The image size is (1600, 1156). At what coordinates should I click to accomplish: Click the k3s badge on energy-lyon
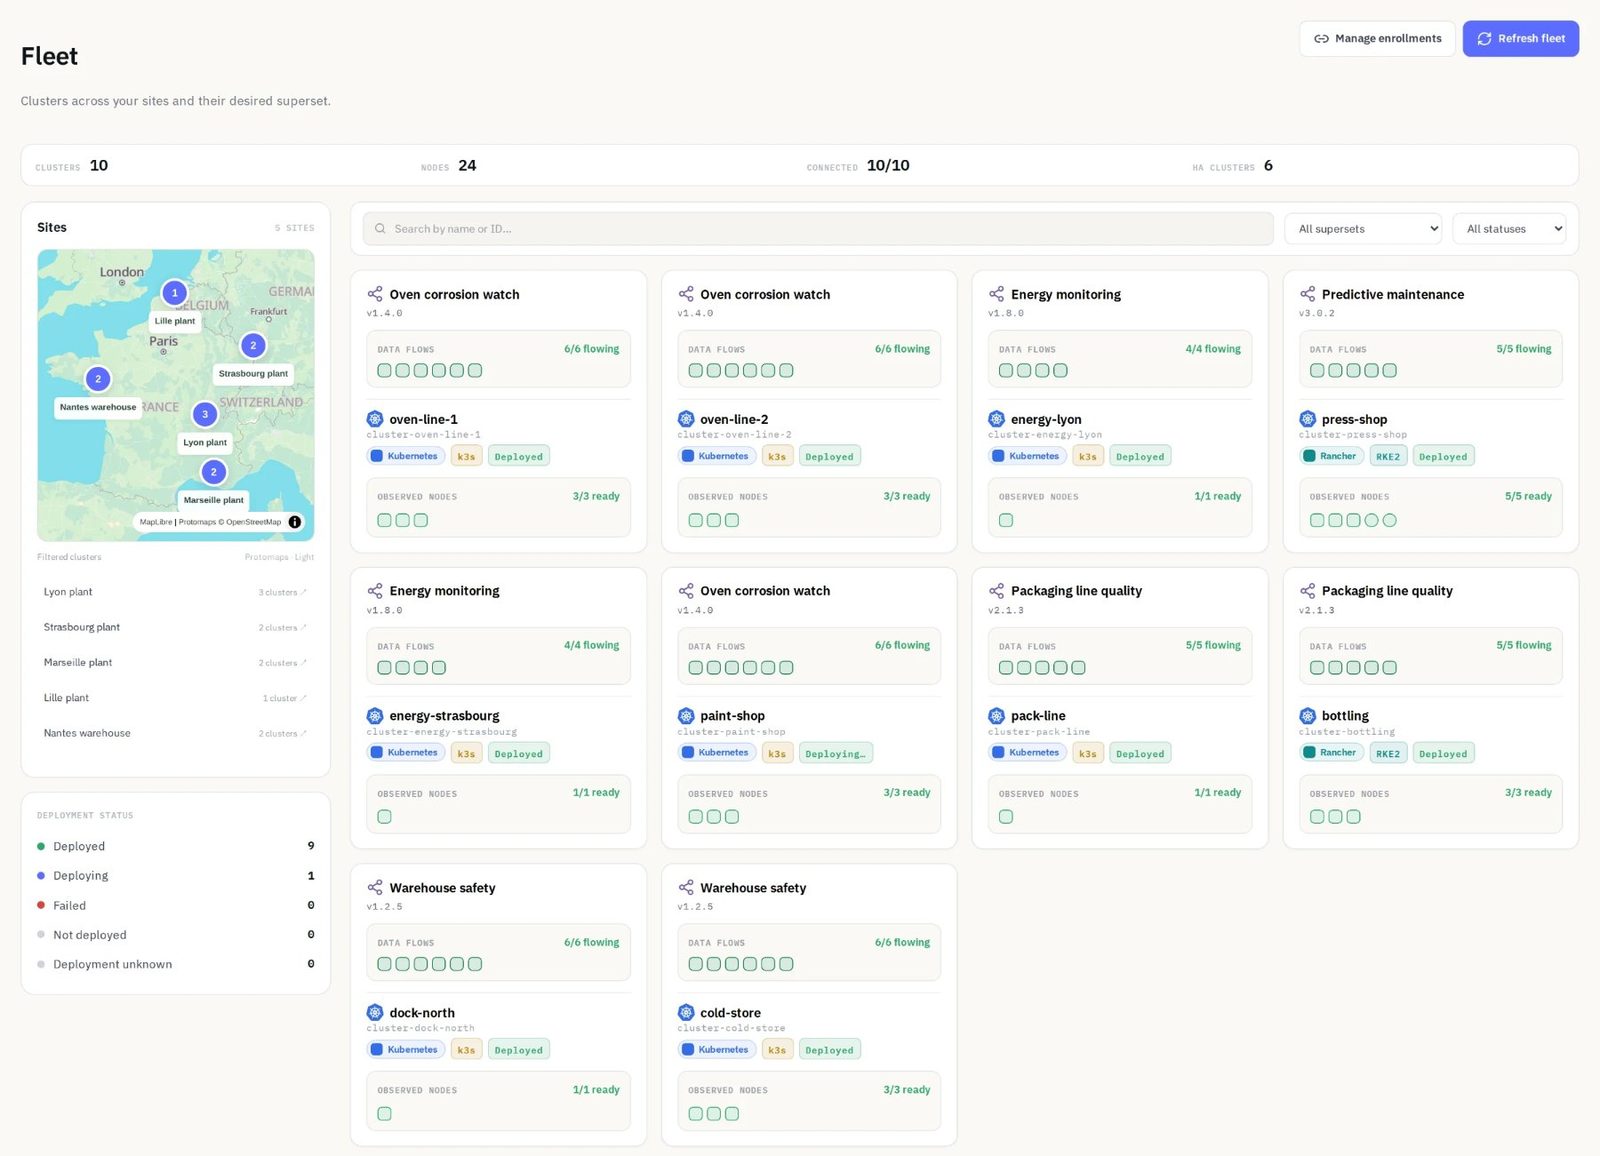point(1087,457)
